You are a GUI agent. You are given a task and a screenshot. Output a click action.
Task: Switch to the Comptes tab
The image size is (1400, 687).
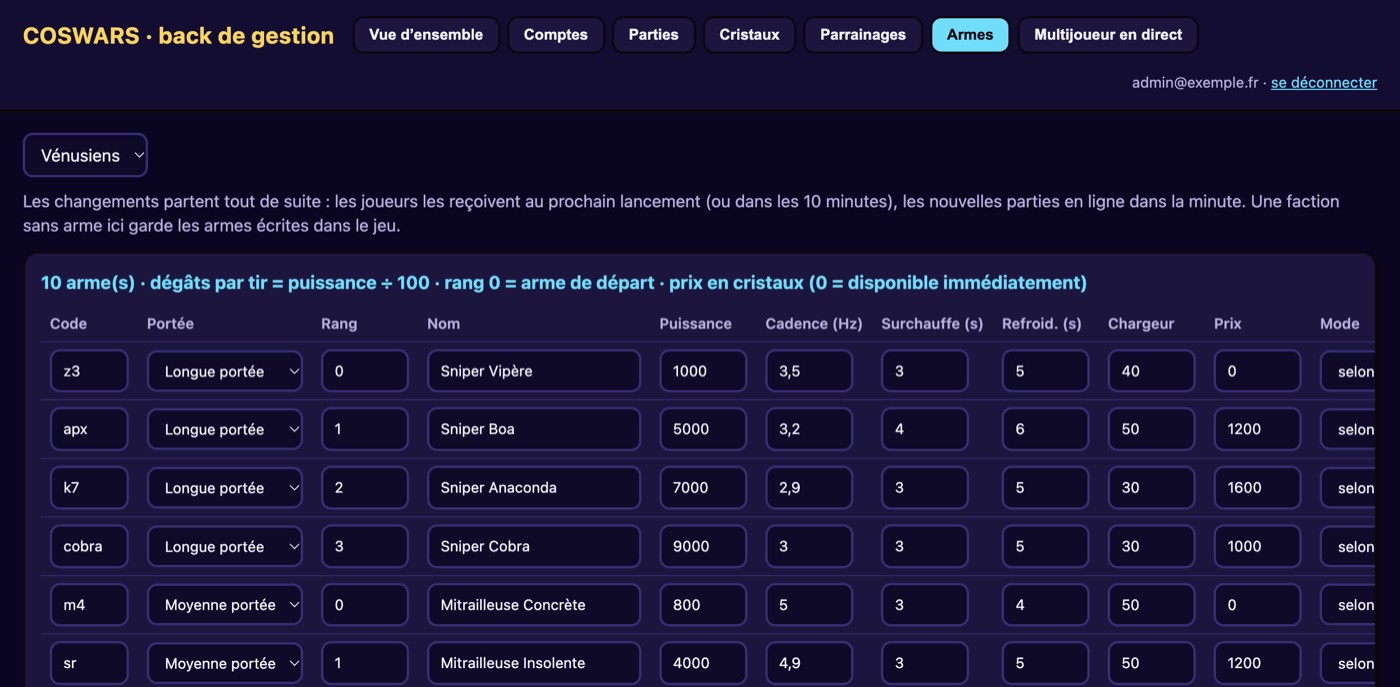click(x=556, y=35)
